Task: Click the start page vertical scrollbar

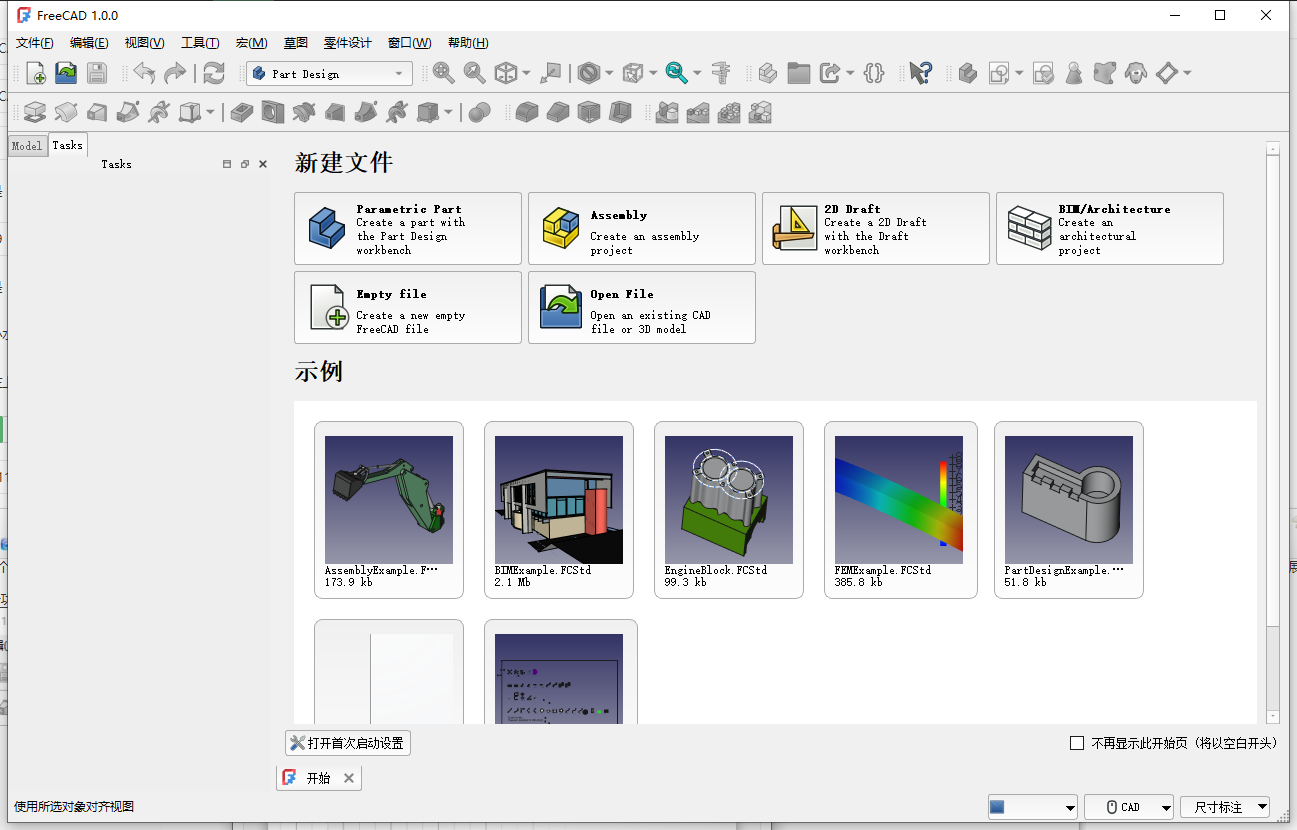Action: pyautogui.click(x=1272, y=433)
